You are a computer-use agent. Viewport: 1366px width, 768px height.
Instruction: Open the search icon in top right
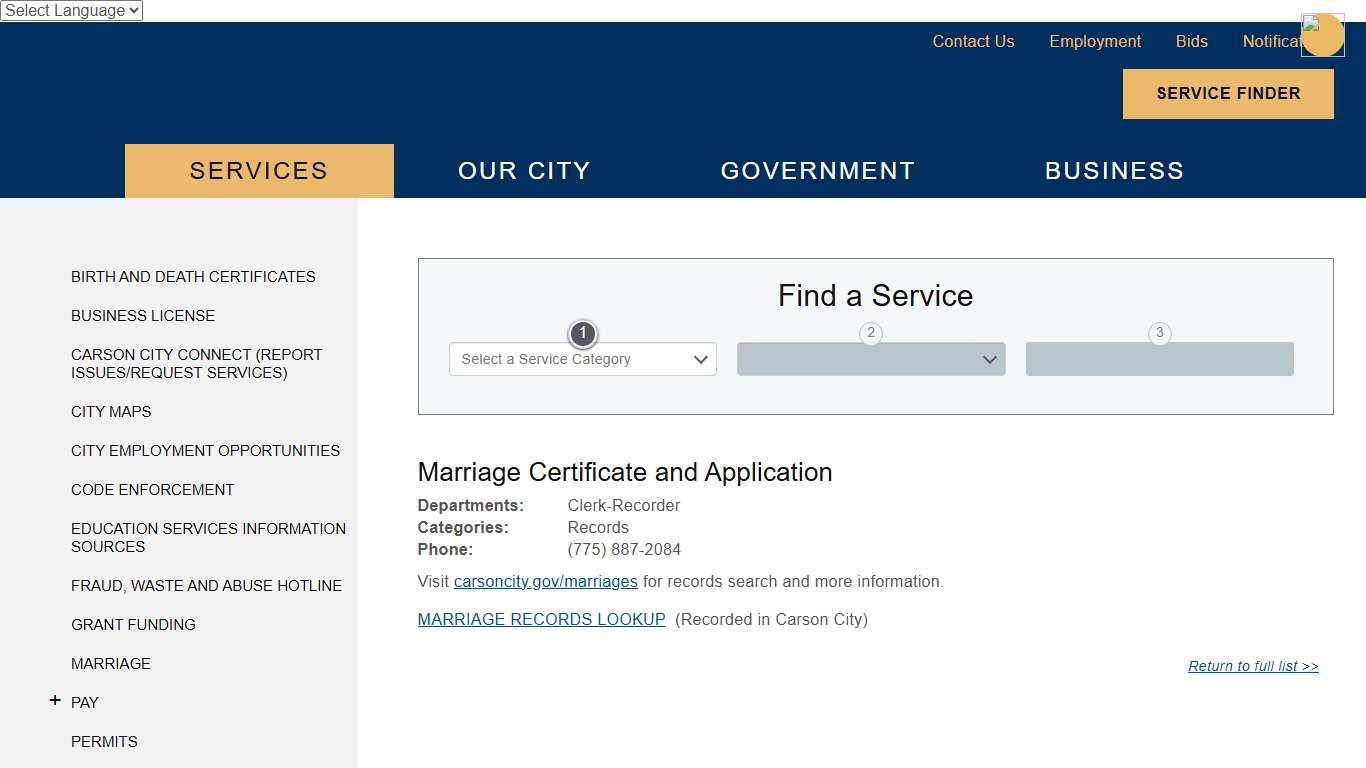click(1322, 35)
